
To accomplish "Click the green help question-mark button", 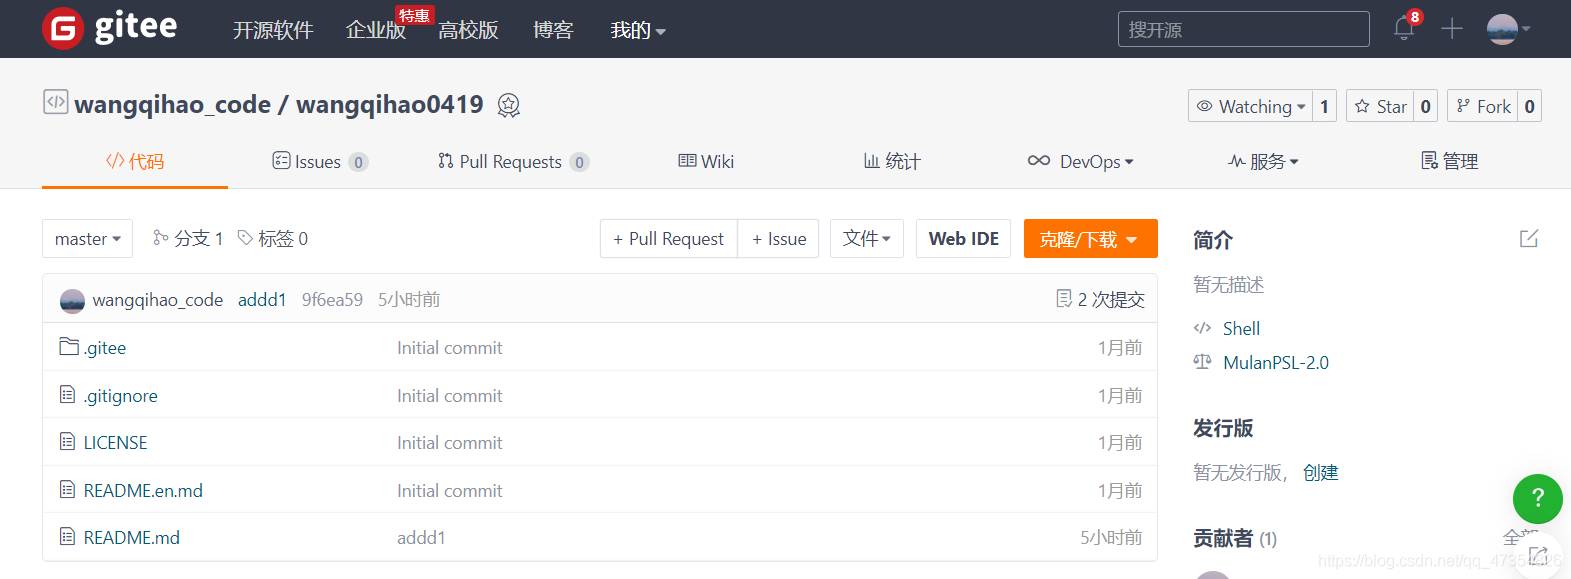I will (1538, 498).
